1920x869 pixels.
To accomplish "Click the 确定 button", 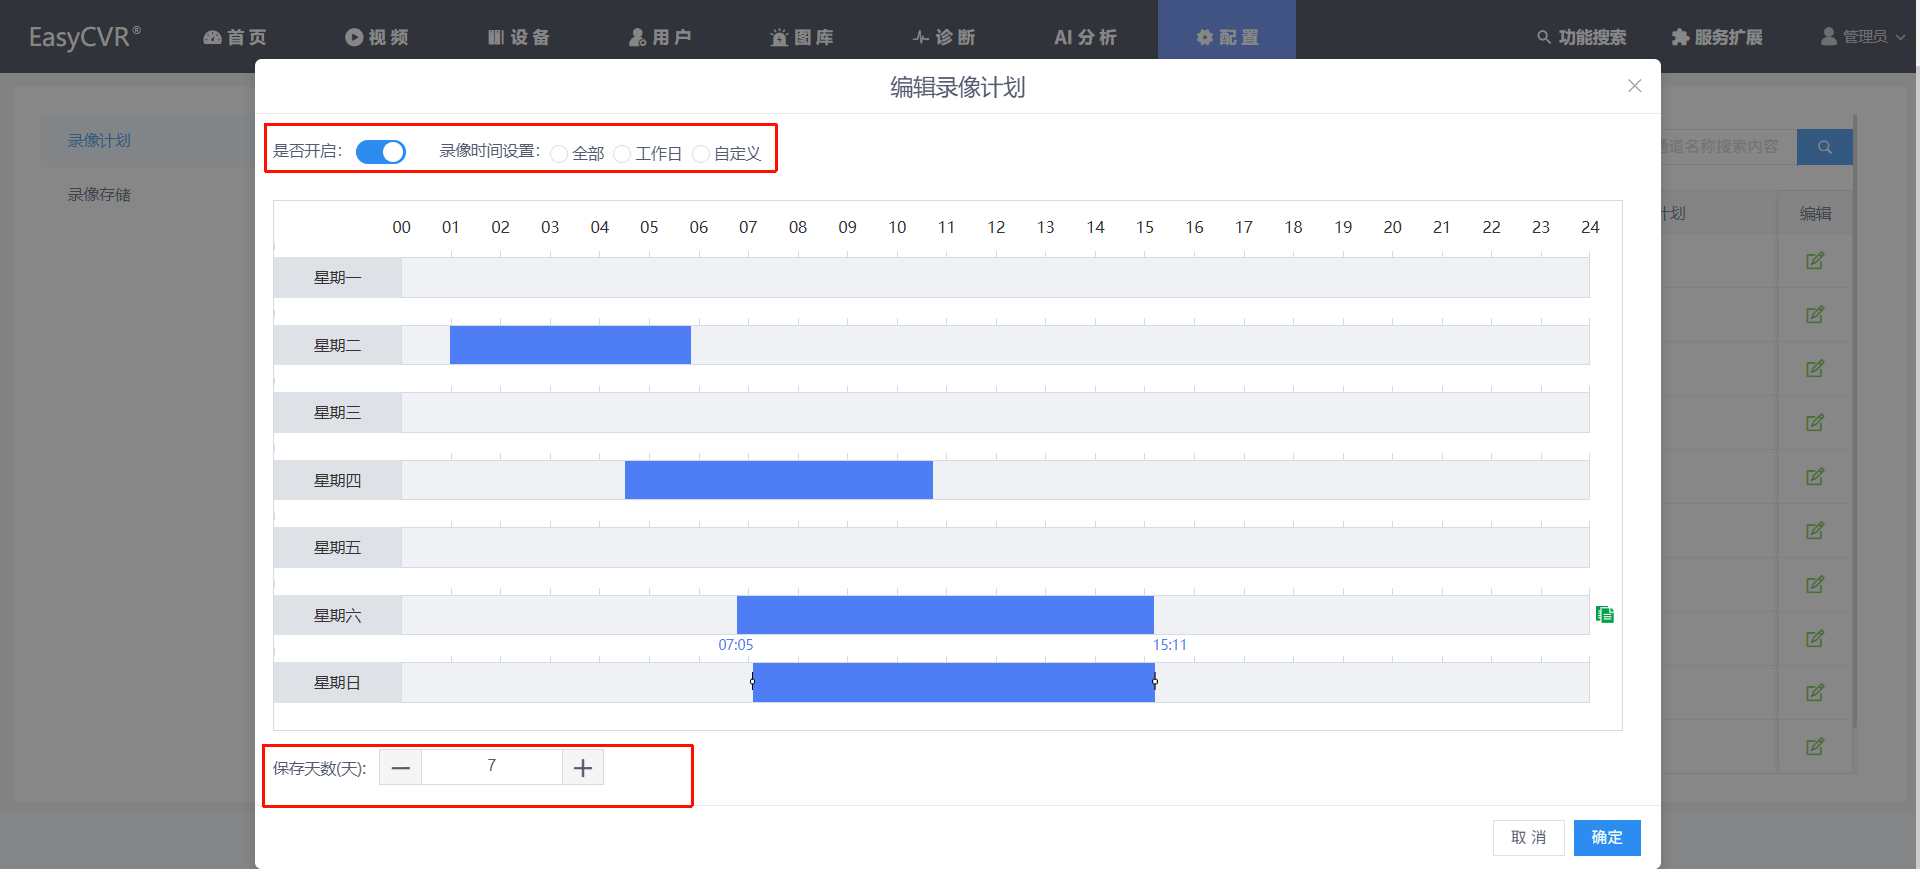I will (x=1606, y=838).
